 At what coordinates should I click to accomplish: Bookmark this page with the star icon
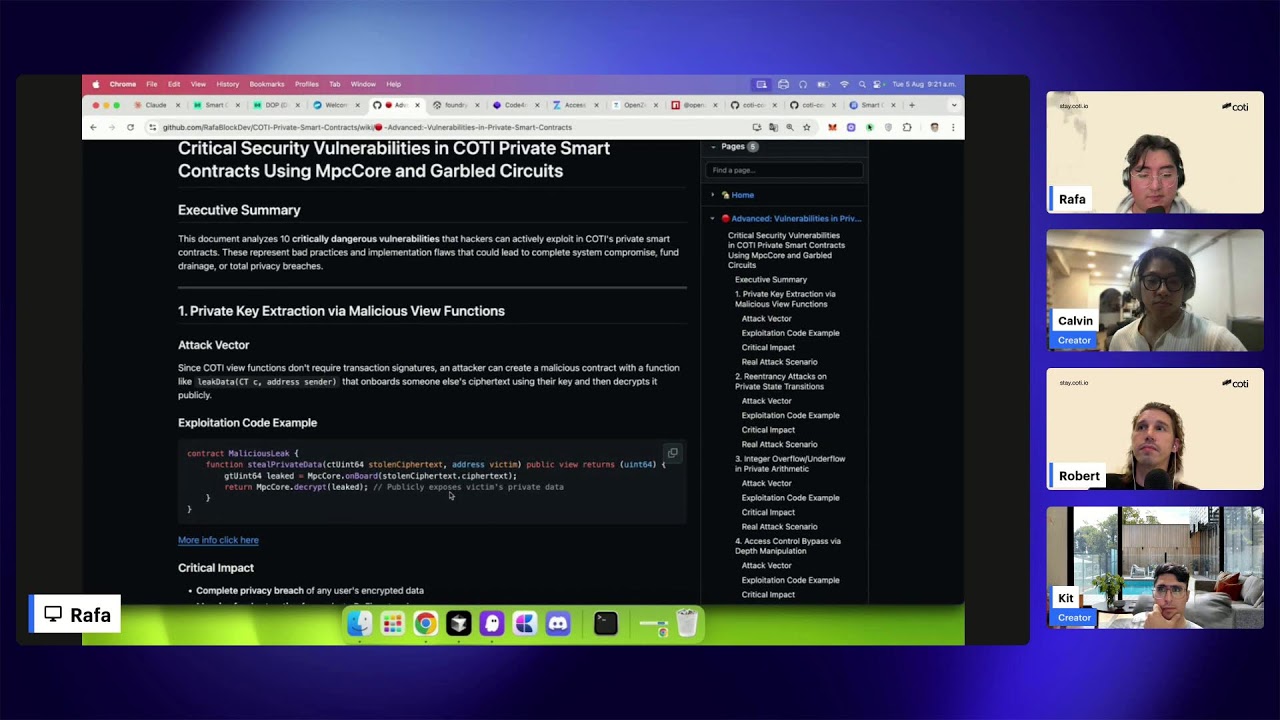[807, 127]
